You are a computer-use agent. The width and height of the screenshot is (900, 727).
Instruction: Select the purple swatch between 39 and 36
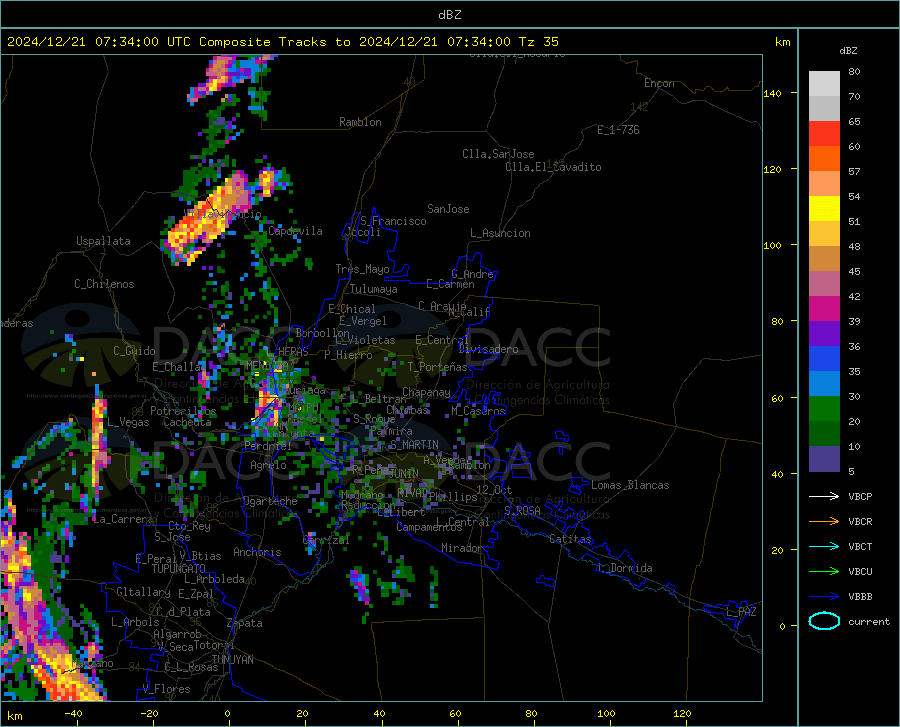point(824,334)
